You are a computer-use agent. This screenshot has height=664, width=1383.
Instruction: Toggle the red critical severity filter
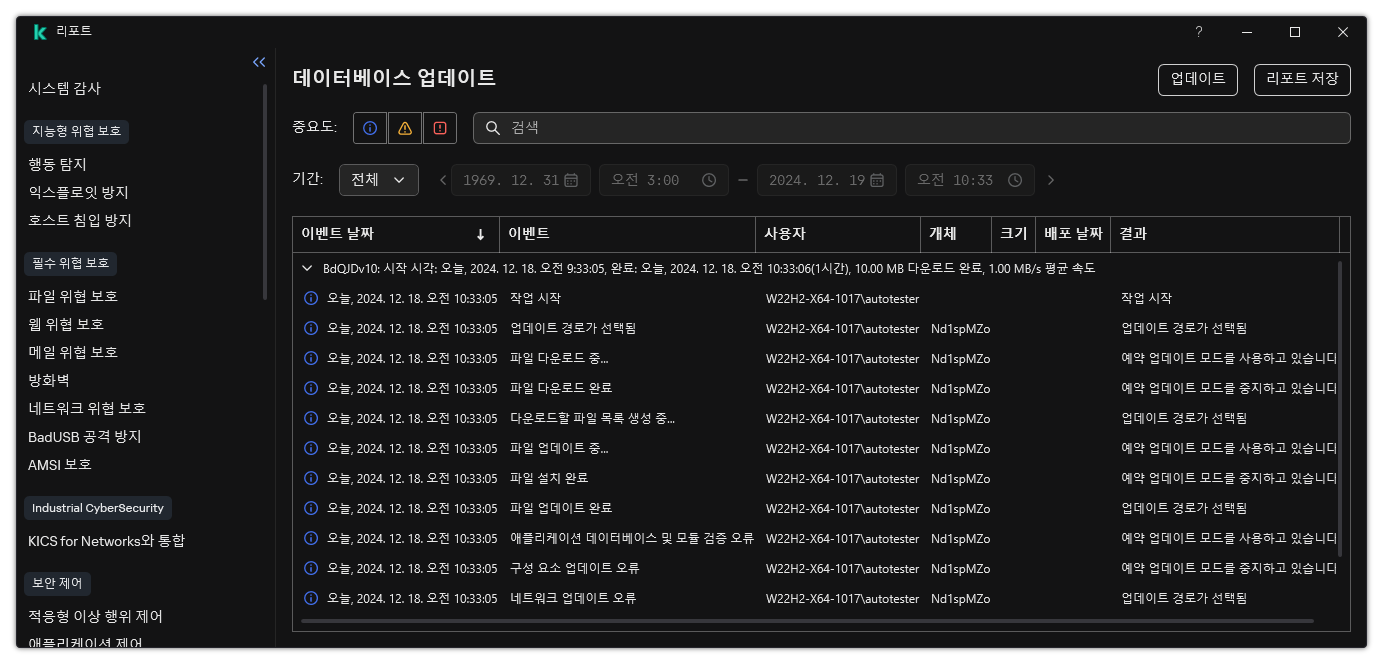click(x=439, y=127)
